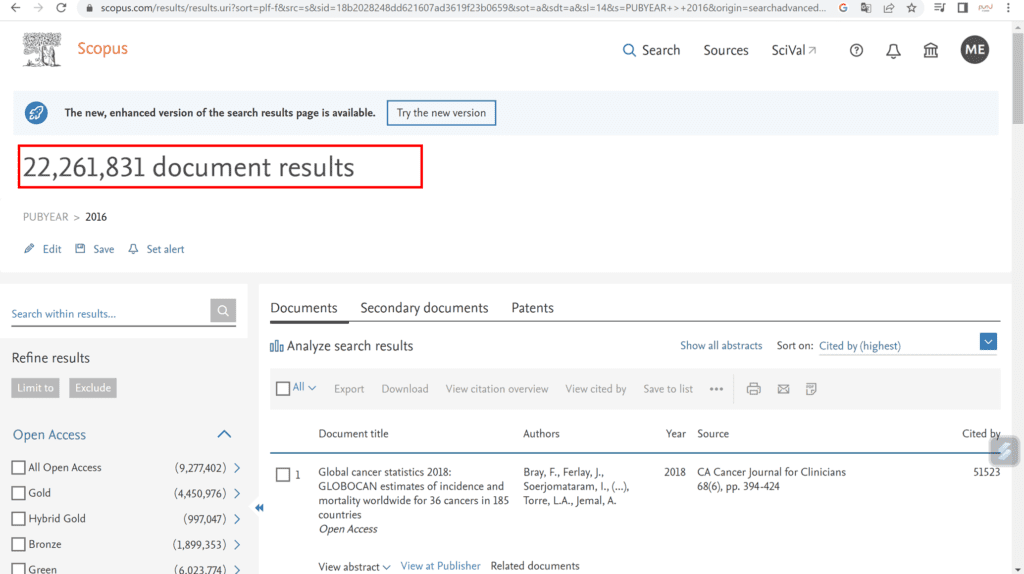This screenshot has height=574, width=1024.
Task: Expand All Open Access arrow
Action: 237,468
